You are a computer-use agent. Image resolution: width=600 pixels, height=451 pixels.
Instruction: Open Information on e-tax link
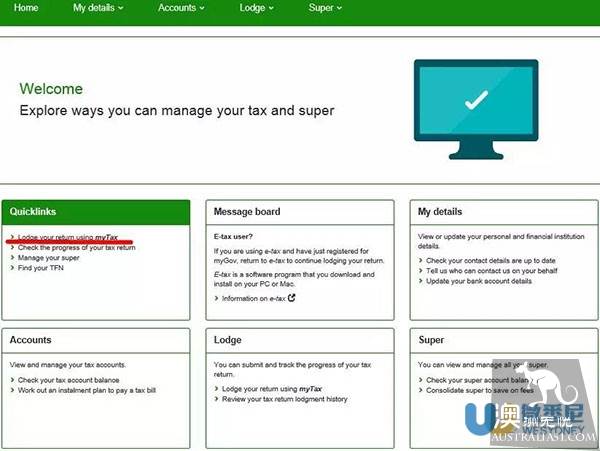(x=254, y=298)
